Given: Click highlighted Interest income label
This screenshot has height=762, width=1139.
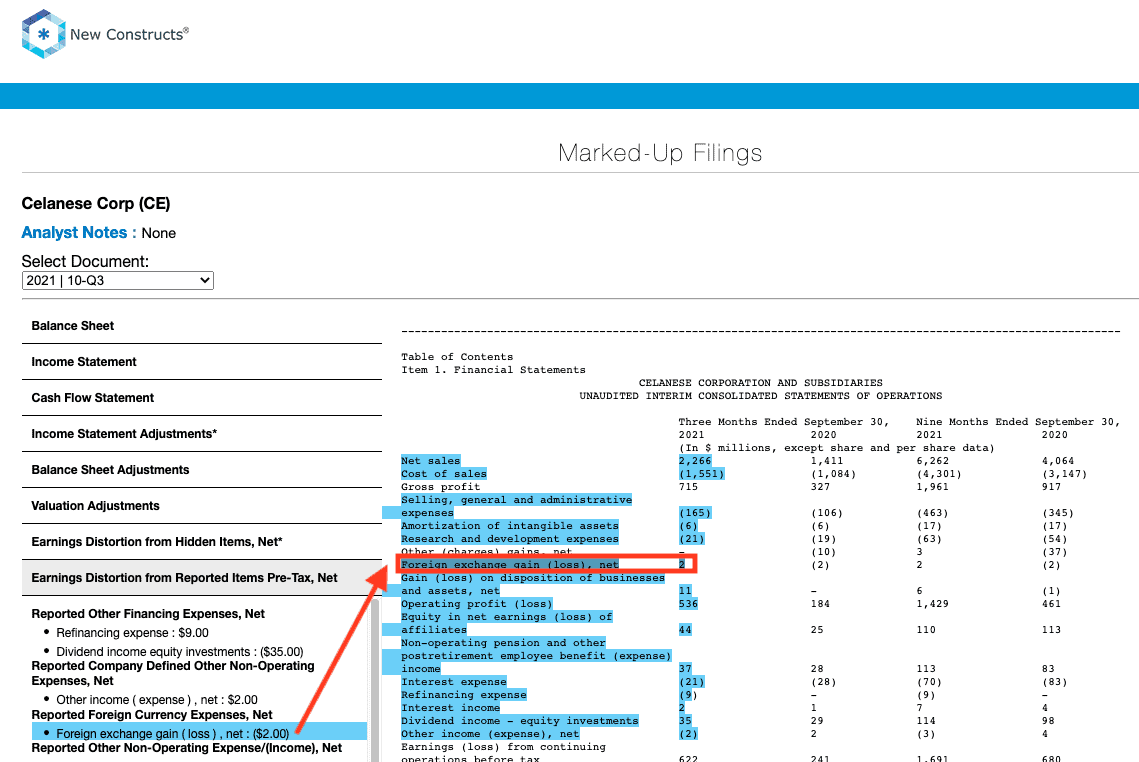Looking at the screenshot, I should click(x=450, y=708).
